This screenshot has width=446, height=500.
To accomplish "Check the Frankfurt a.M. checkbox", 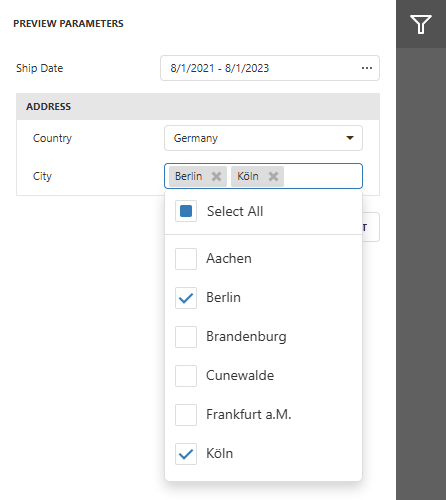I will pyautogui.click(x=186, y=415).
